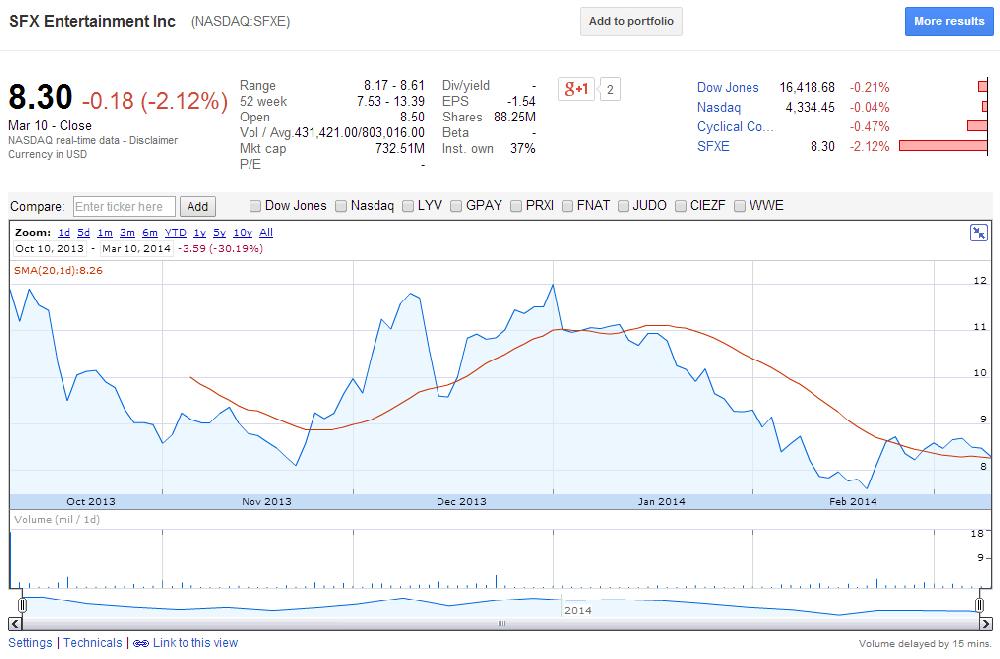Open the Cyclical Co... sector link

point(735,126)
